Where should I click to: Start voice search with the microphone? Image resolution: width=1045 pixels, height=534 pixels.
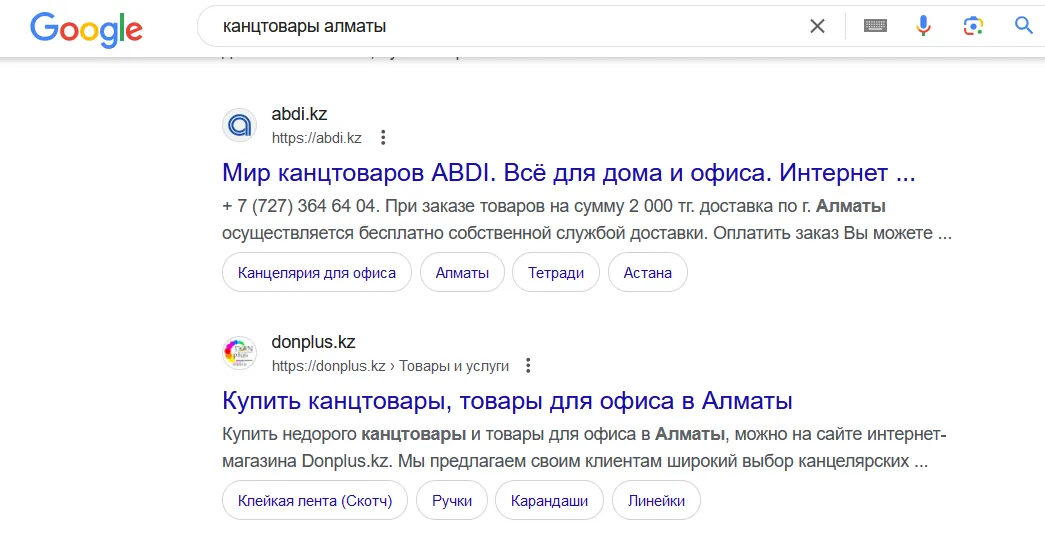coord(923,26)
